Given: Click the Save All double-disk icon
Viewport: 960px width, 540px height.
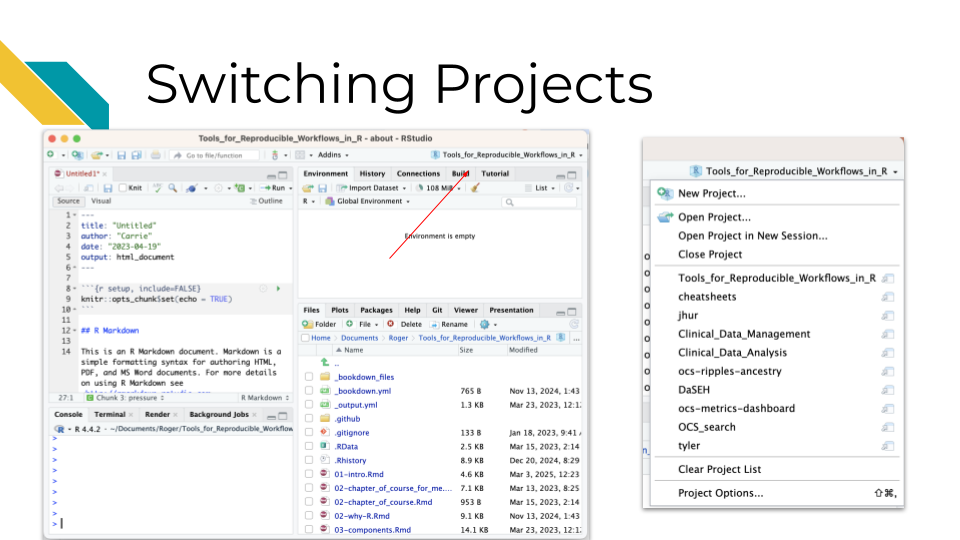Looking at the screenshot, I should click(137, 156).
